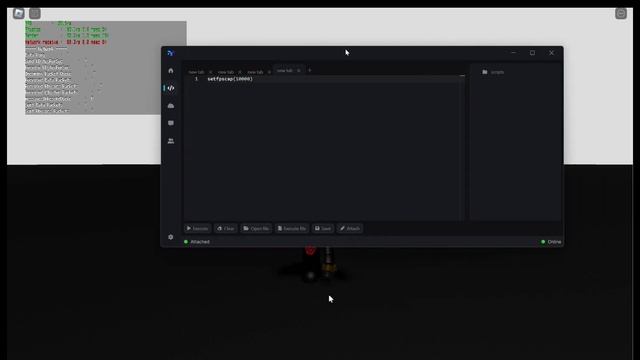The width and height of the screenshot is (640, 360).
Task: Select the code editor sidebar icon
Action: pyautogui.click(x=171, y=88)
